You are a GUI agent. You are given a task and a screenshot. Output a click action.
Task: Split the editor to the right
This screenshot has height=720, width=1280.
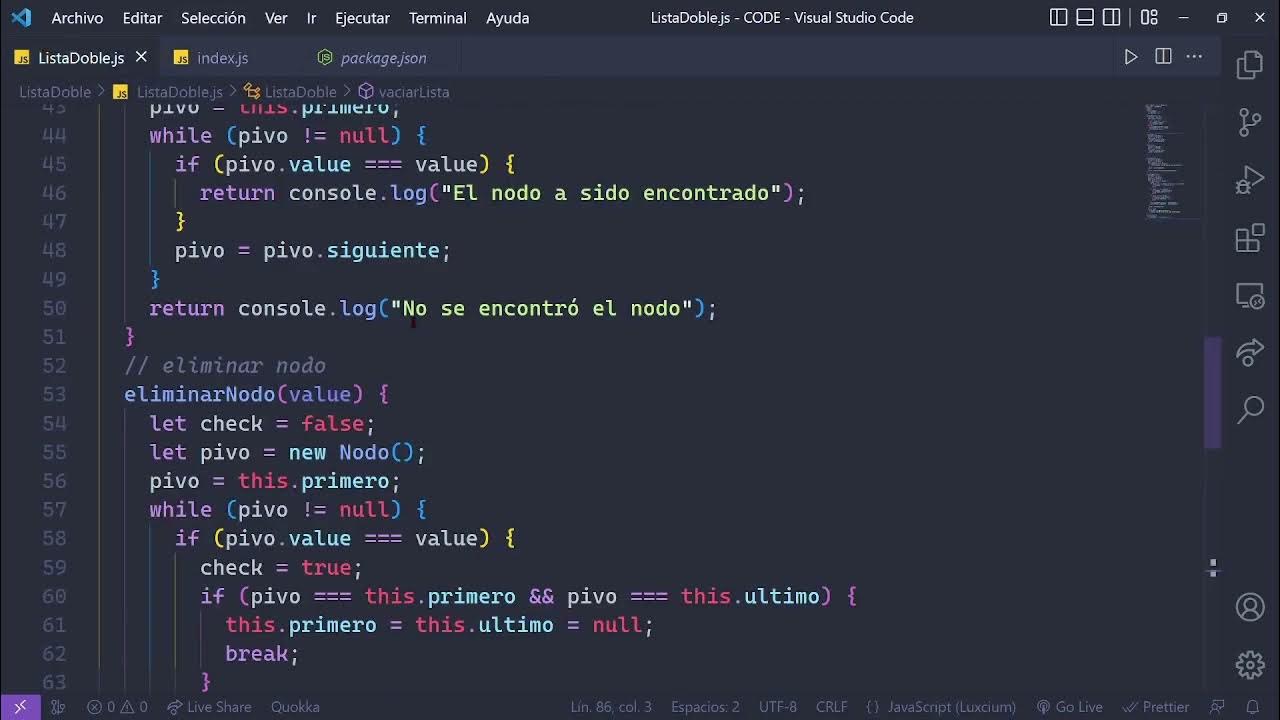point(1163,57)
